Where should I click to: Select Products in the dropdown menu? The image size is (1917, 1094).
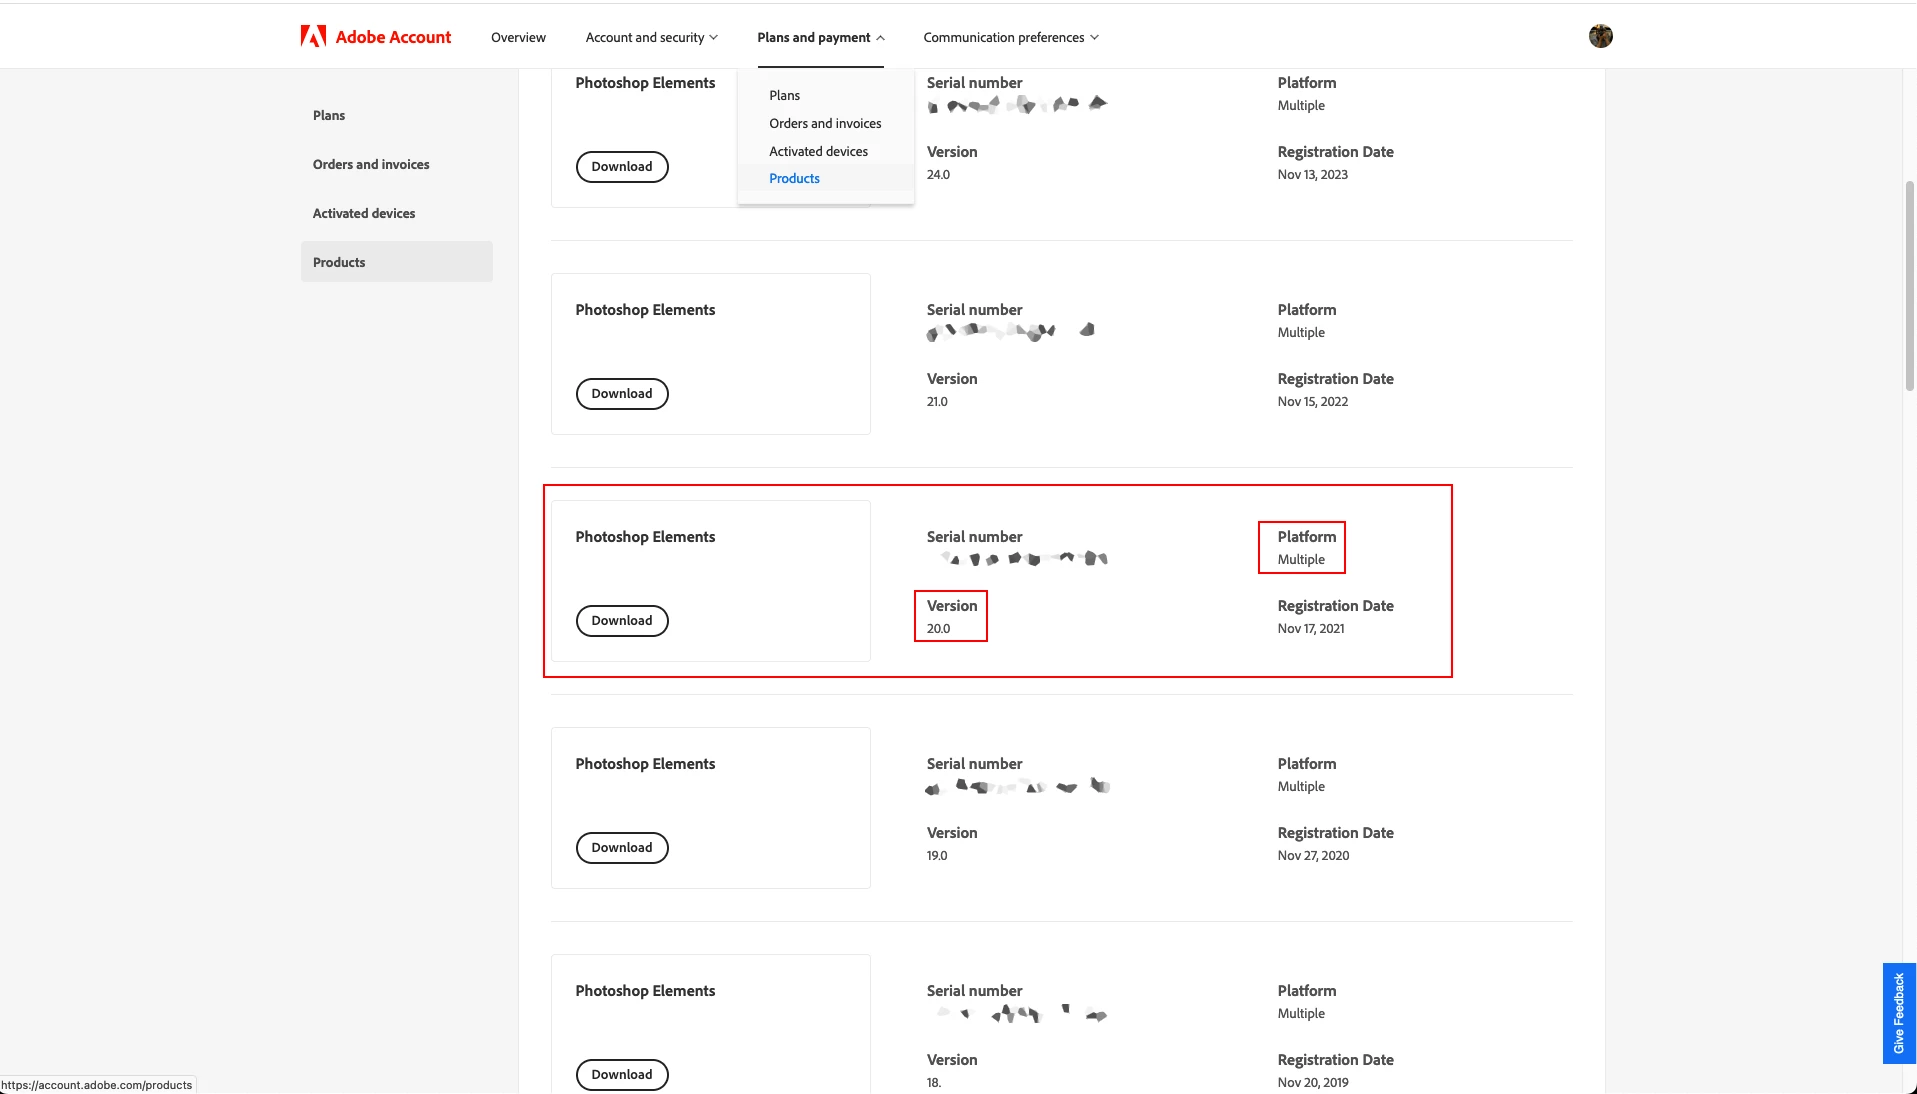click(794, 178)
